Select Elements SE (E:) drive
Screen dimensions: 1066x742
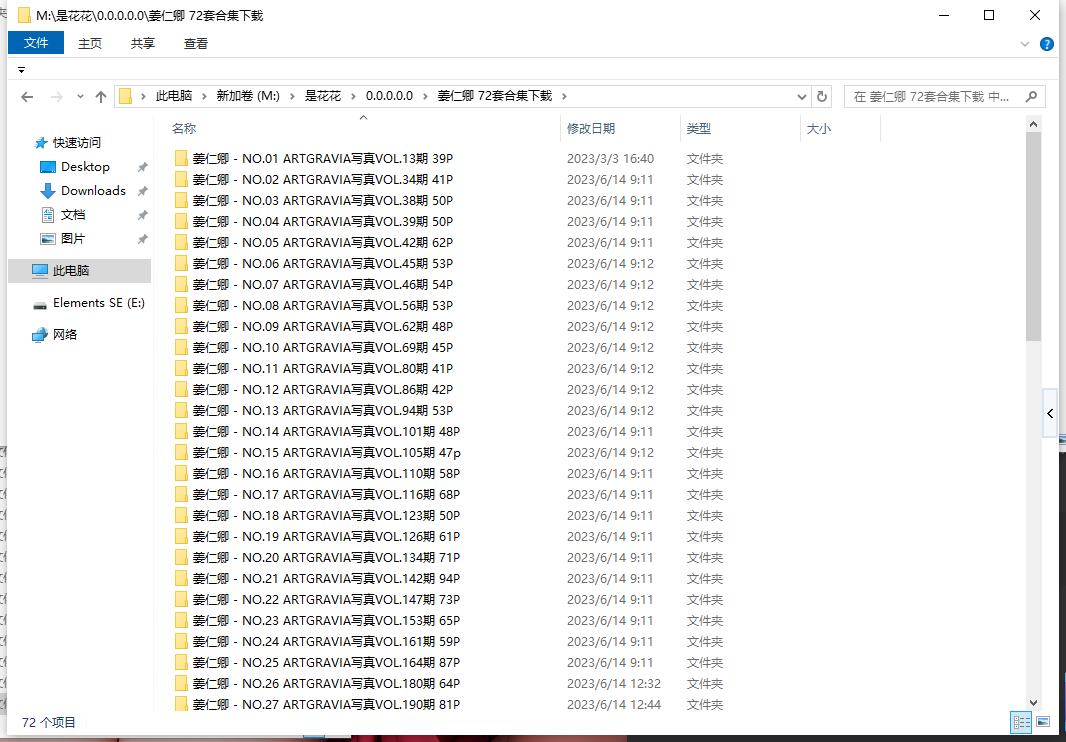click(99, 303)
